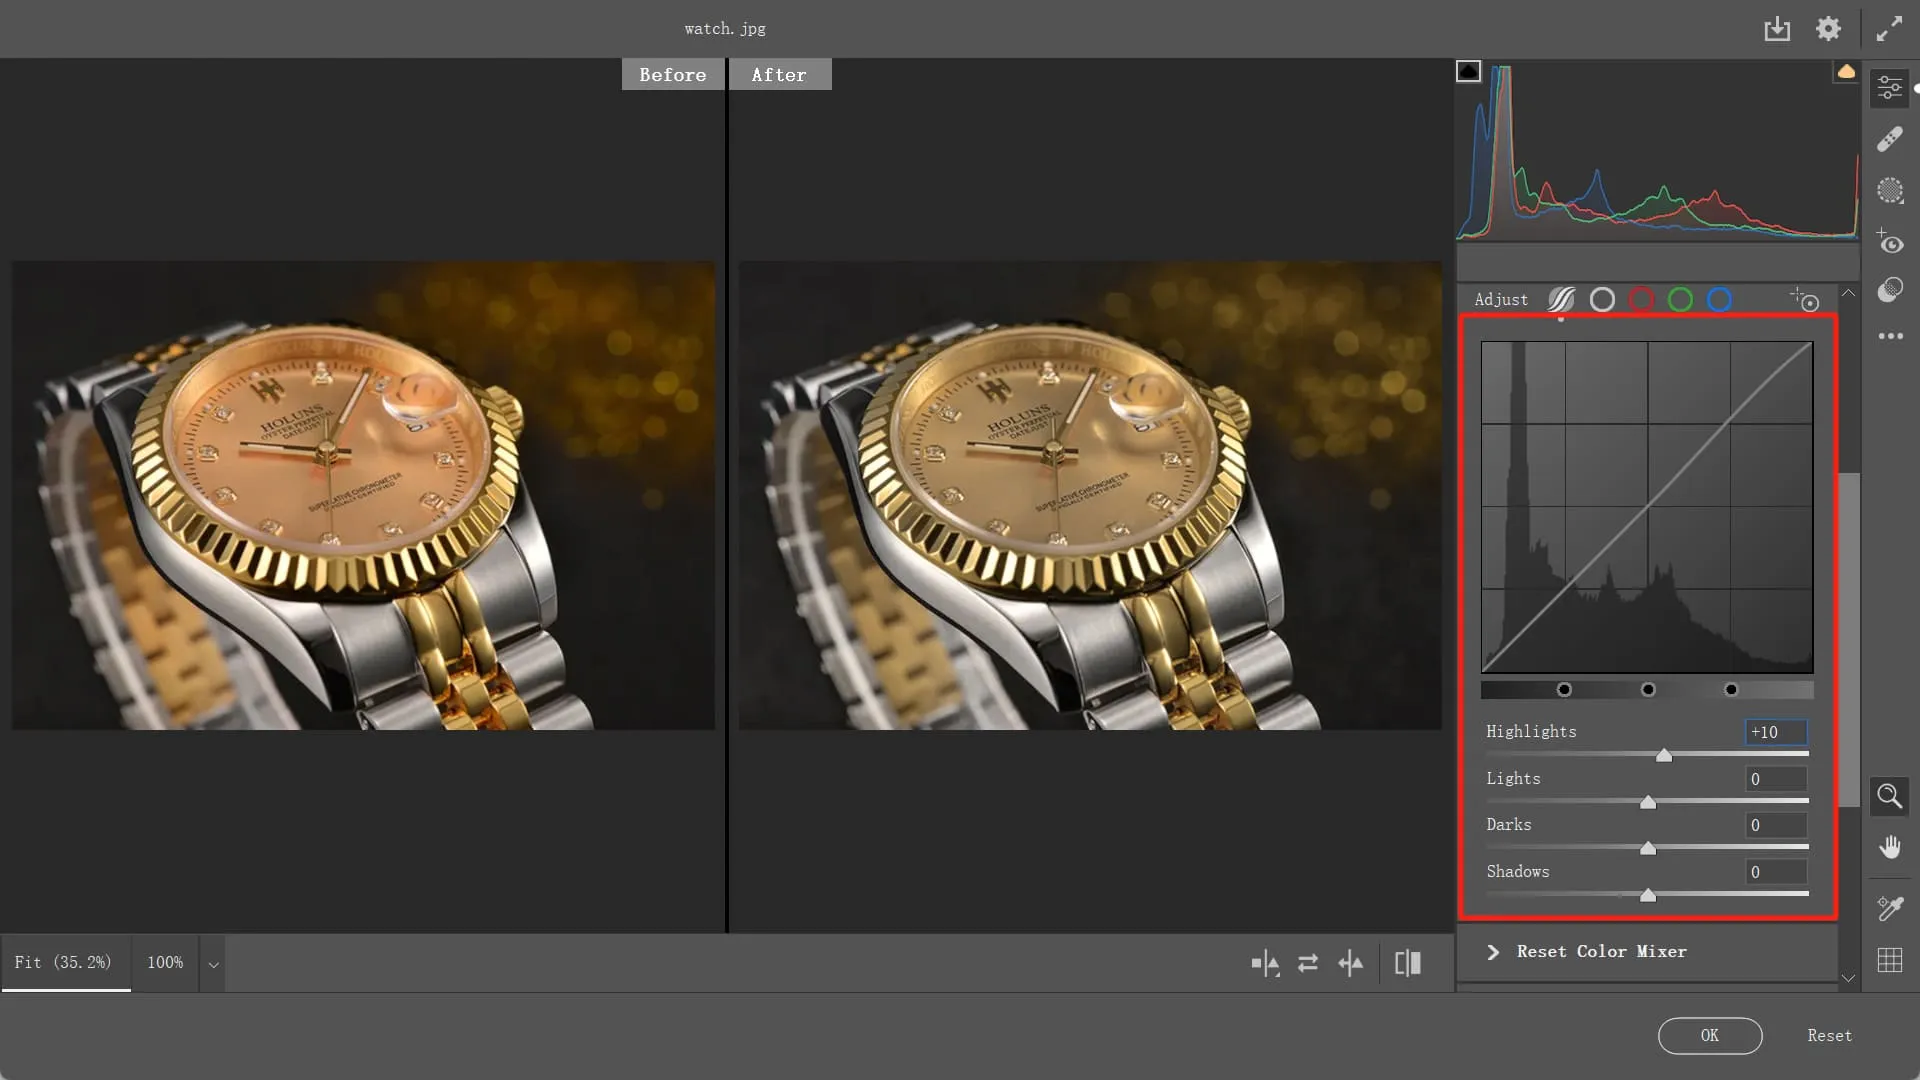
Task: Click the Fit (35.2%) zoom tab
Action: [64, 963]
